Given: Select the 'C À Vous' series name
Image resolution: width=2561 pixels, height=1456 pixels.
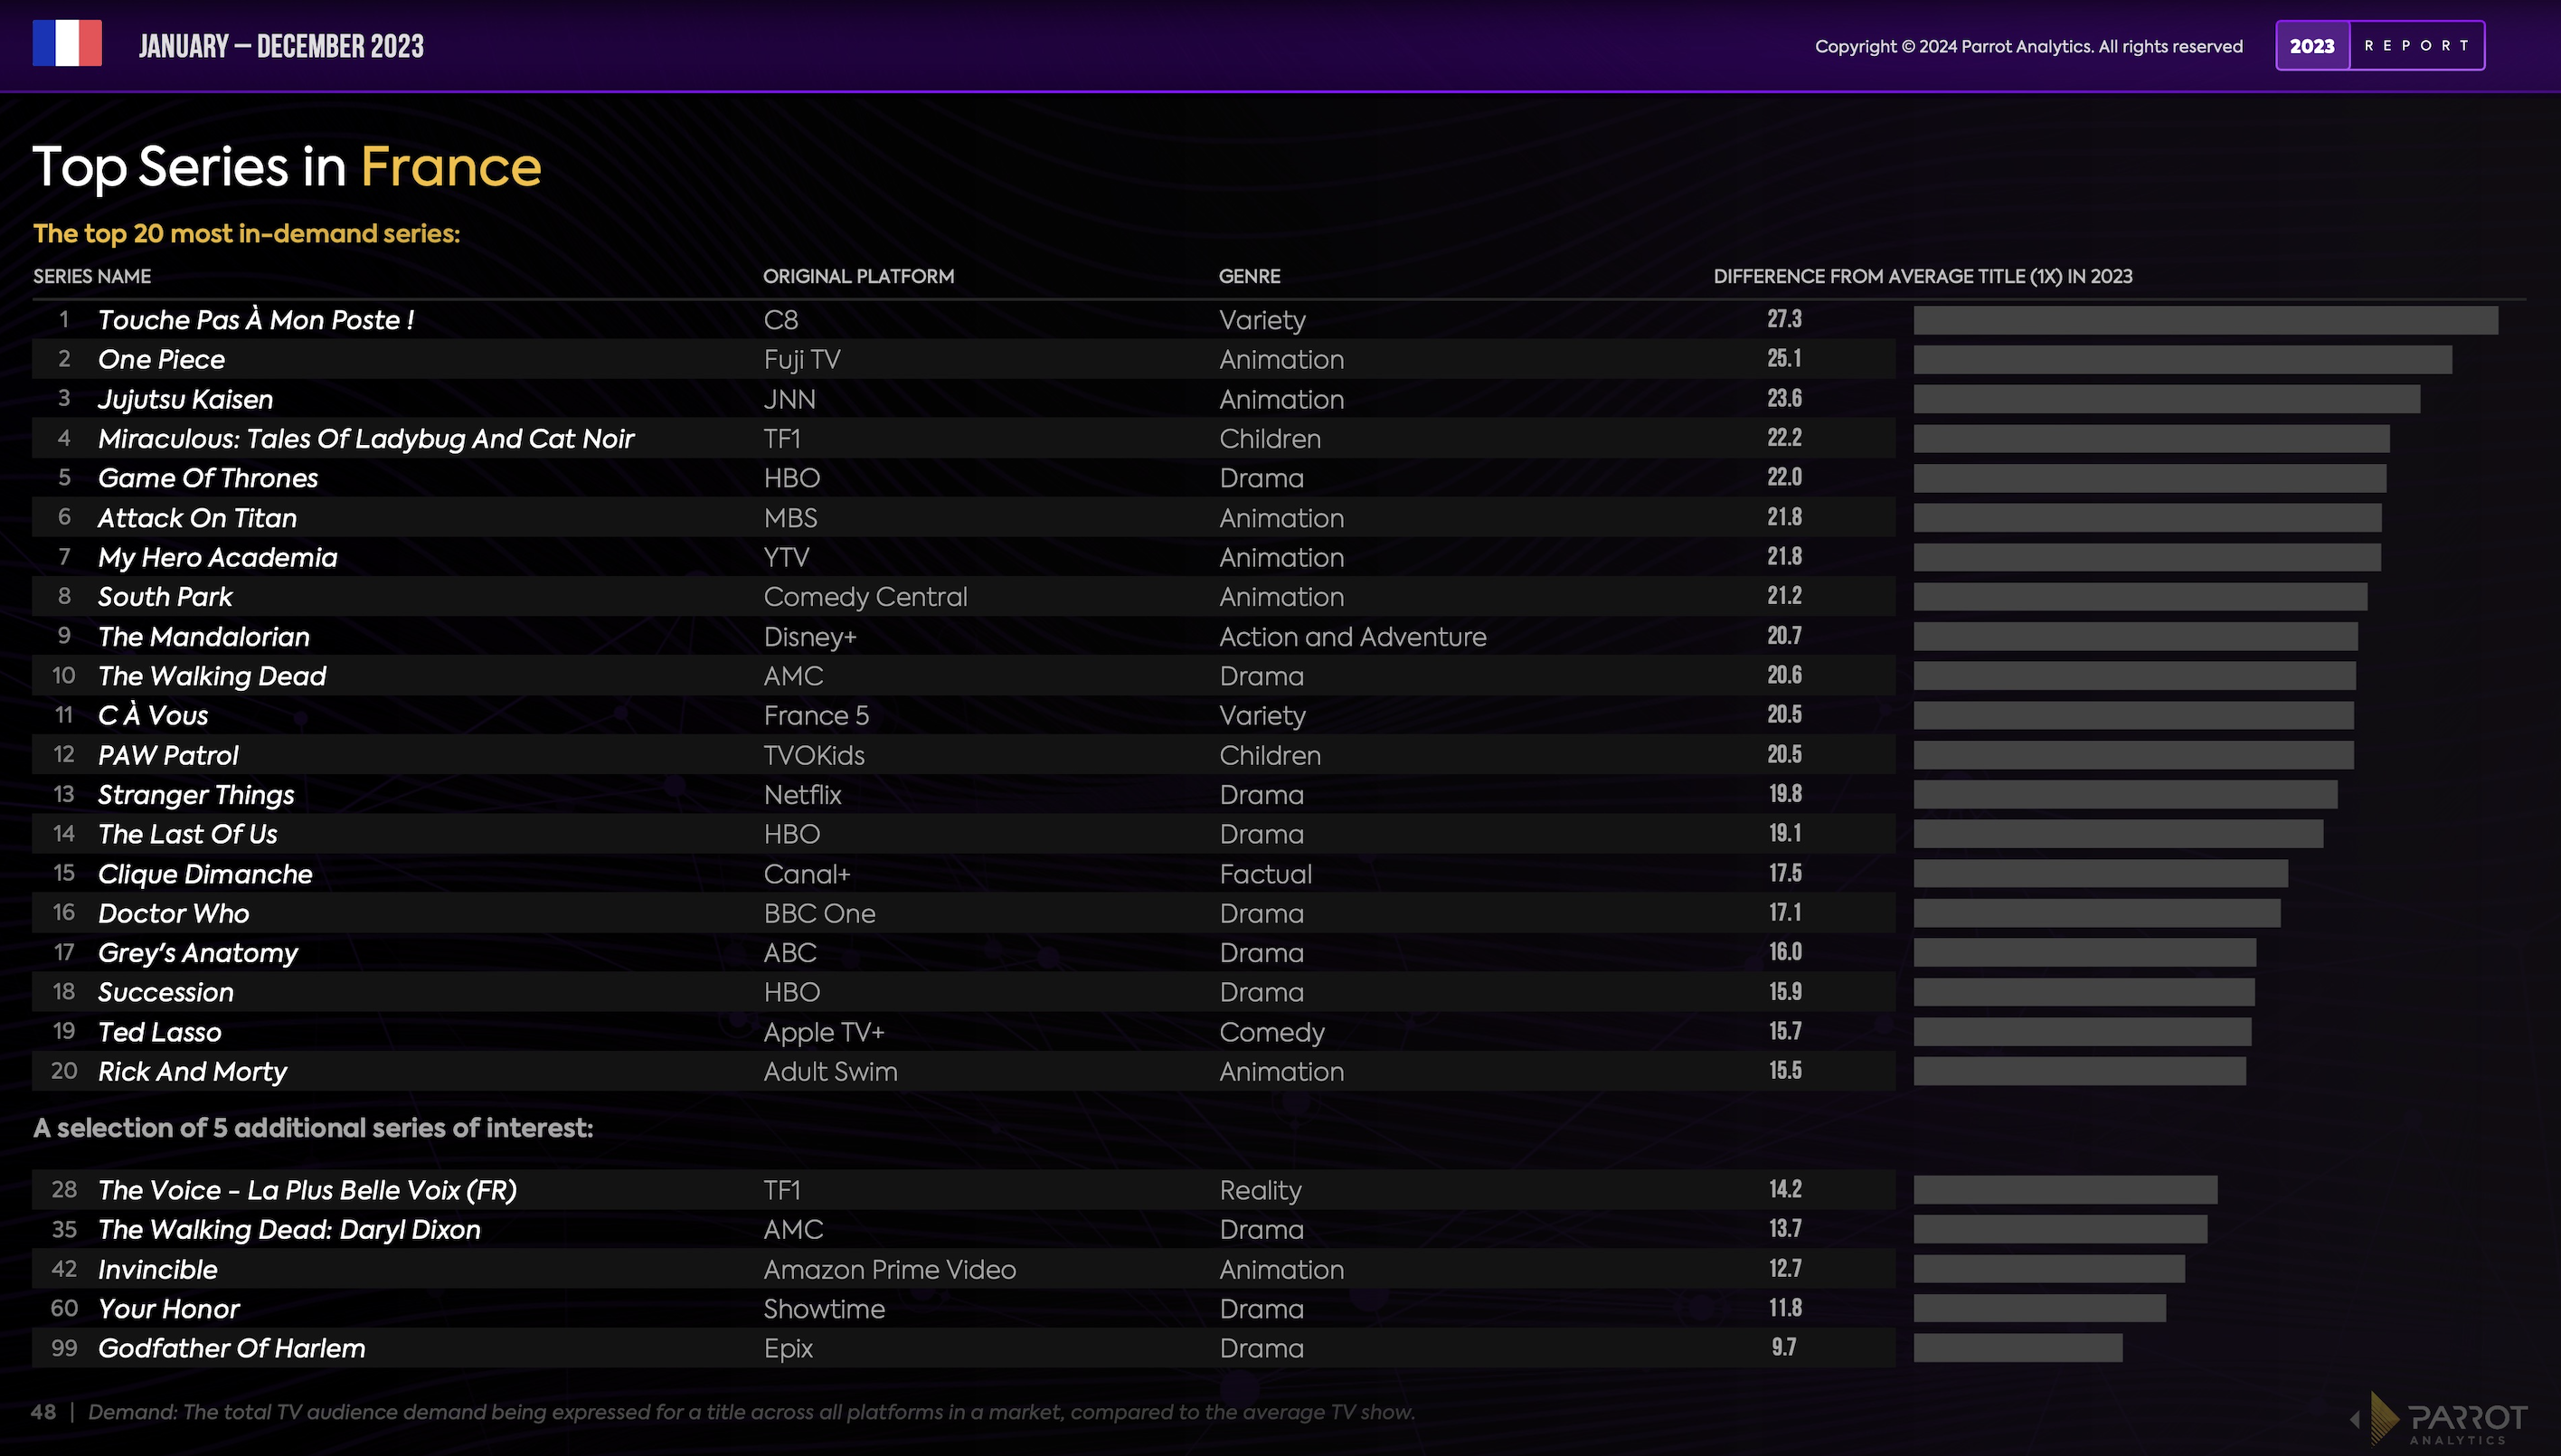Looking at the screenshot, I should tap(153, 715).
